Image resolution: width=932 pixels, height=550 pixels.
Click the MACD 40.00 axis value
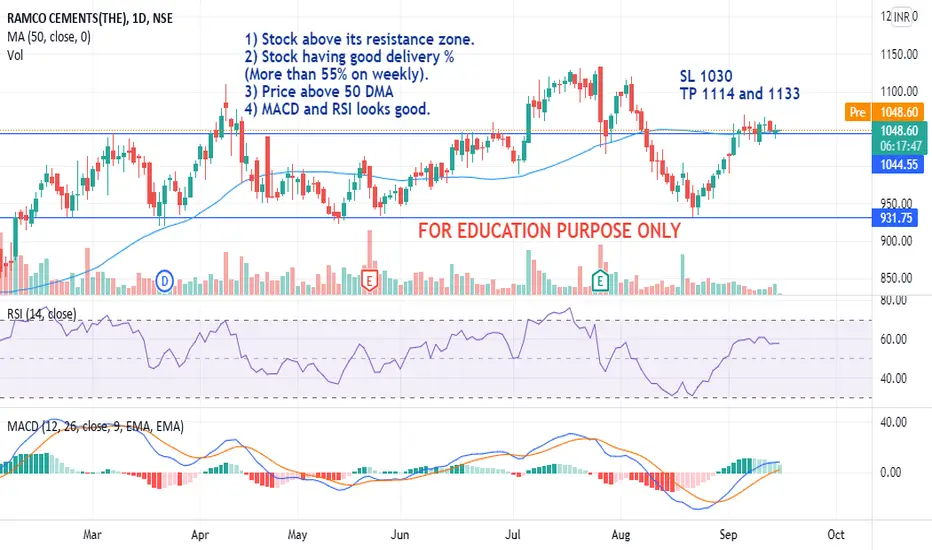tap(893, 423)
